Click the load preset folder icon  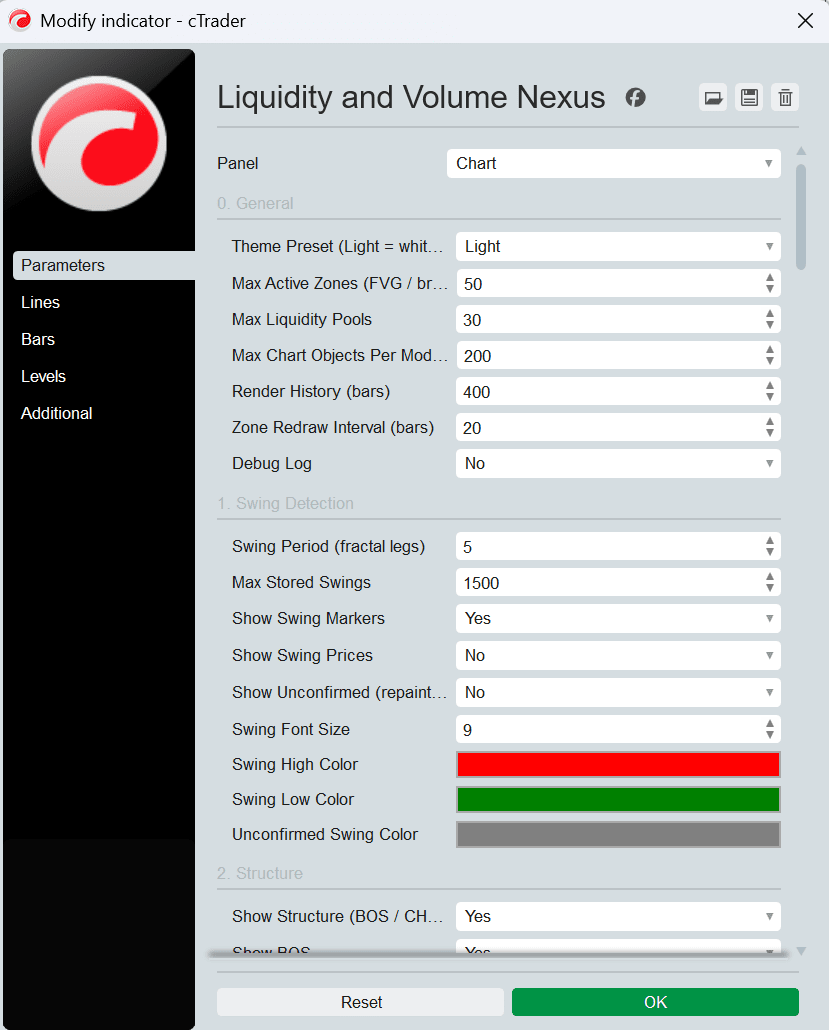(x=713, y=98)
